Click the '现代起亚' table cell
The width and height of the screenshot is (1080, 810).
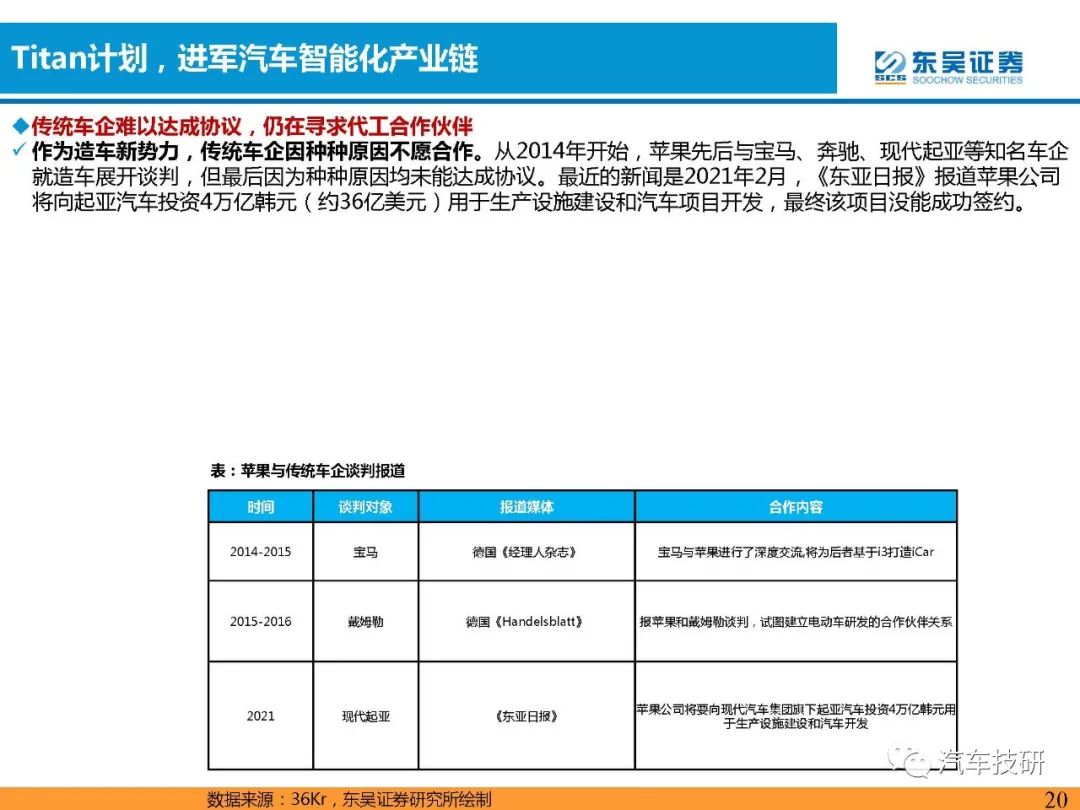click(366, 716)
